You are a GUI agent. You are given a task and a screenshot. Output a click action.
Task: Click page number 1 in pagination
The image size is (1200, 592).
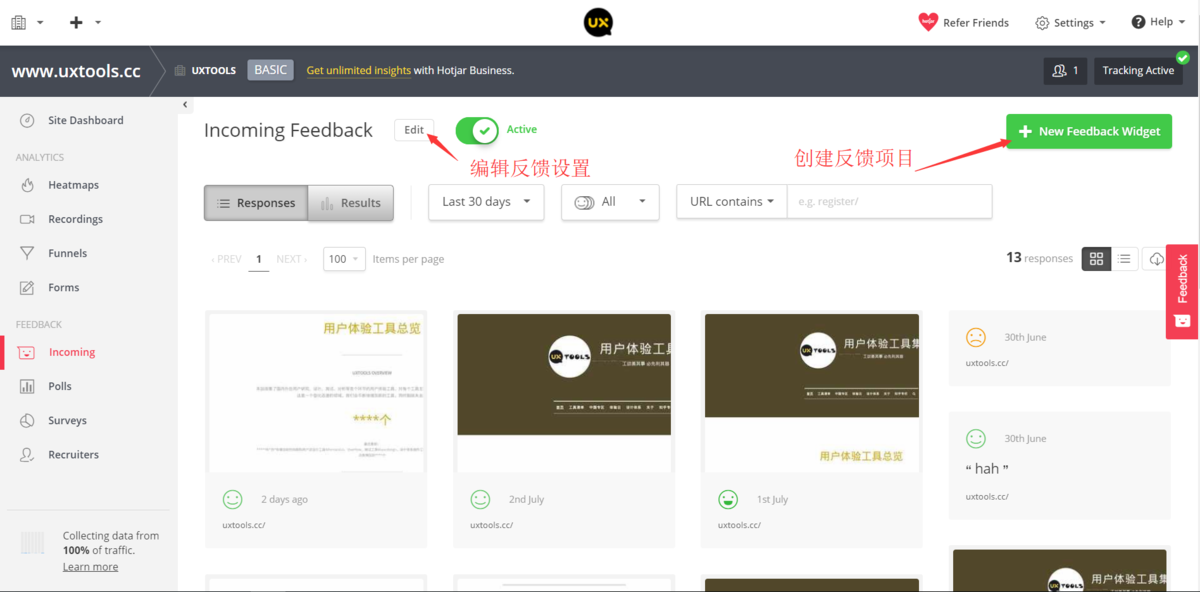click(258, 259)
